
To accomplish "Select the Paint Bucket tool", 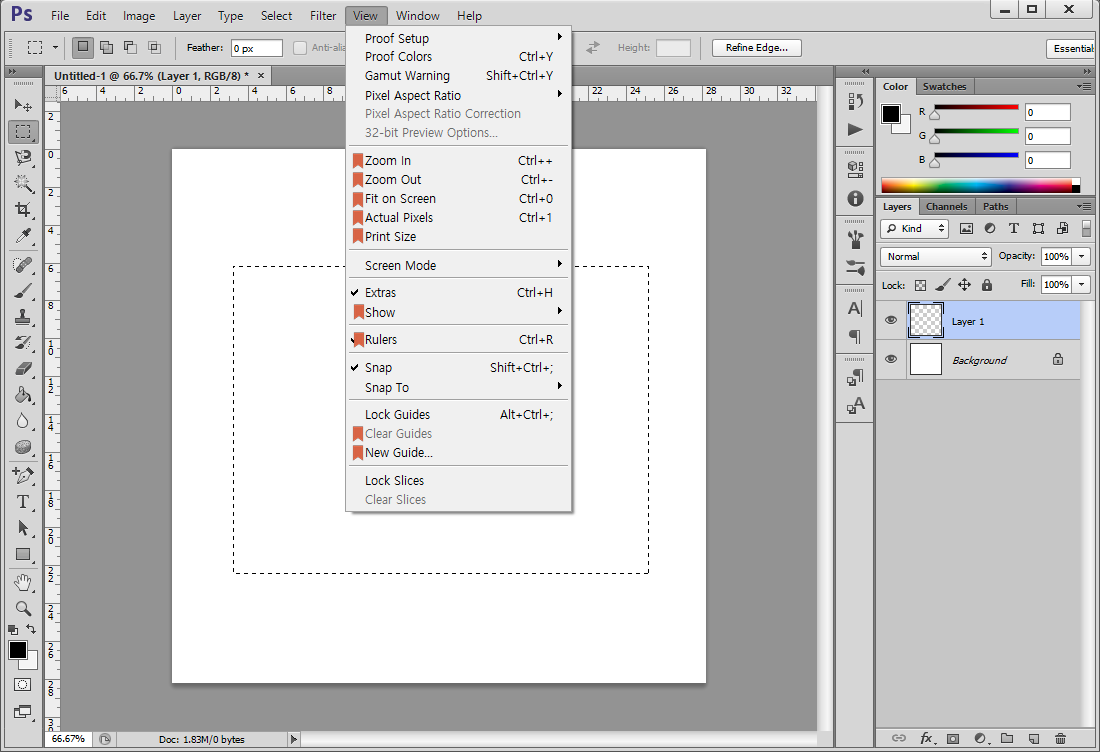I will tap(23, 395).
